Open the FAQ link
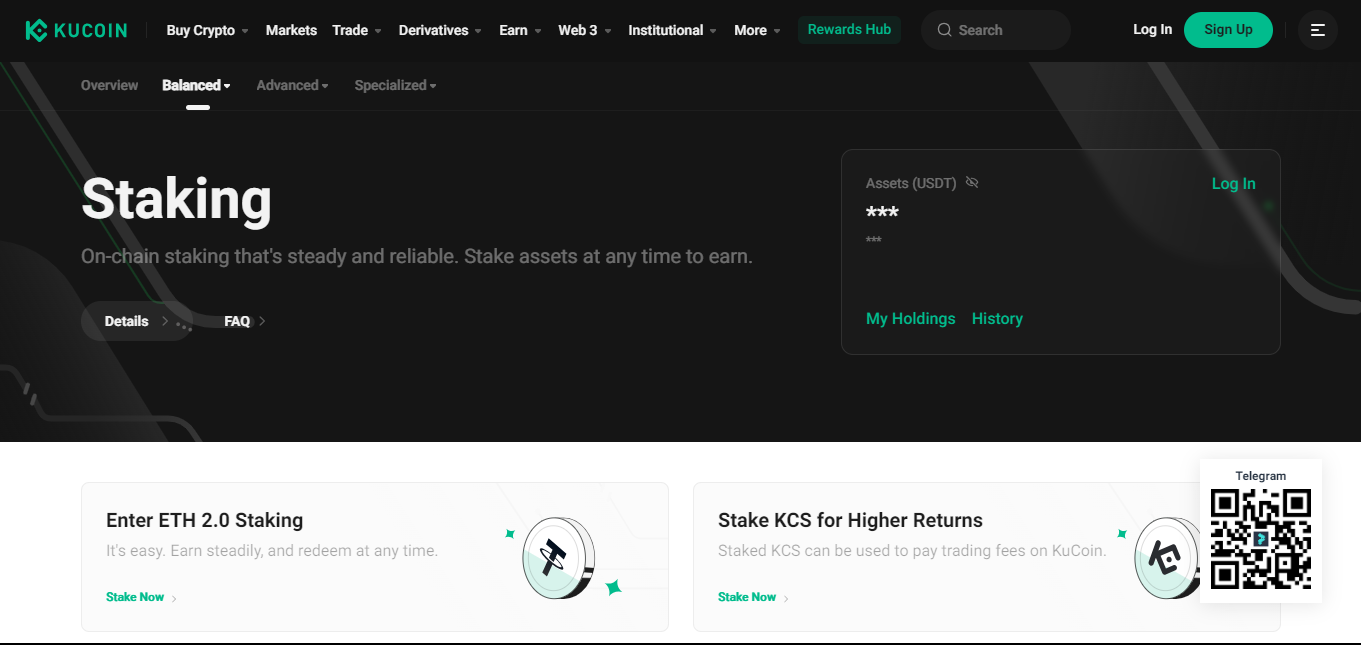 pyautogui.click(x=244, y=321)
